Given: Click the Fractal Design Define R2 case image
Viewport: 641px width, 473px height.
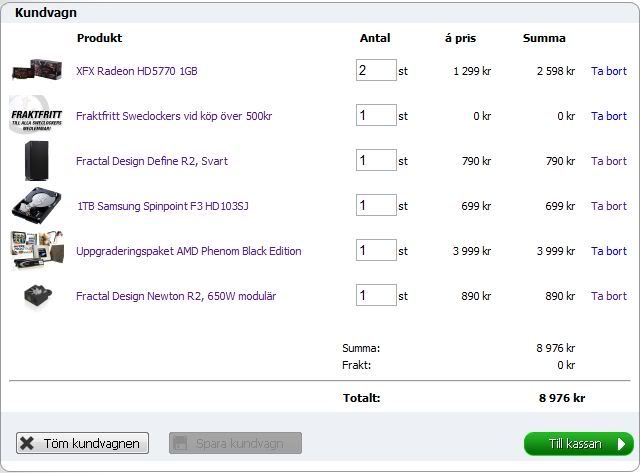Looking at the screenshot, I should click(36, 161).
